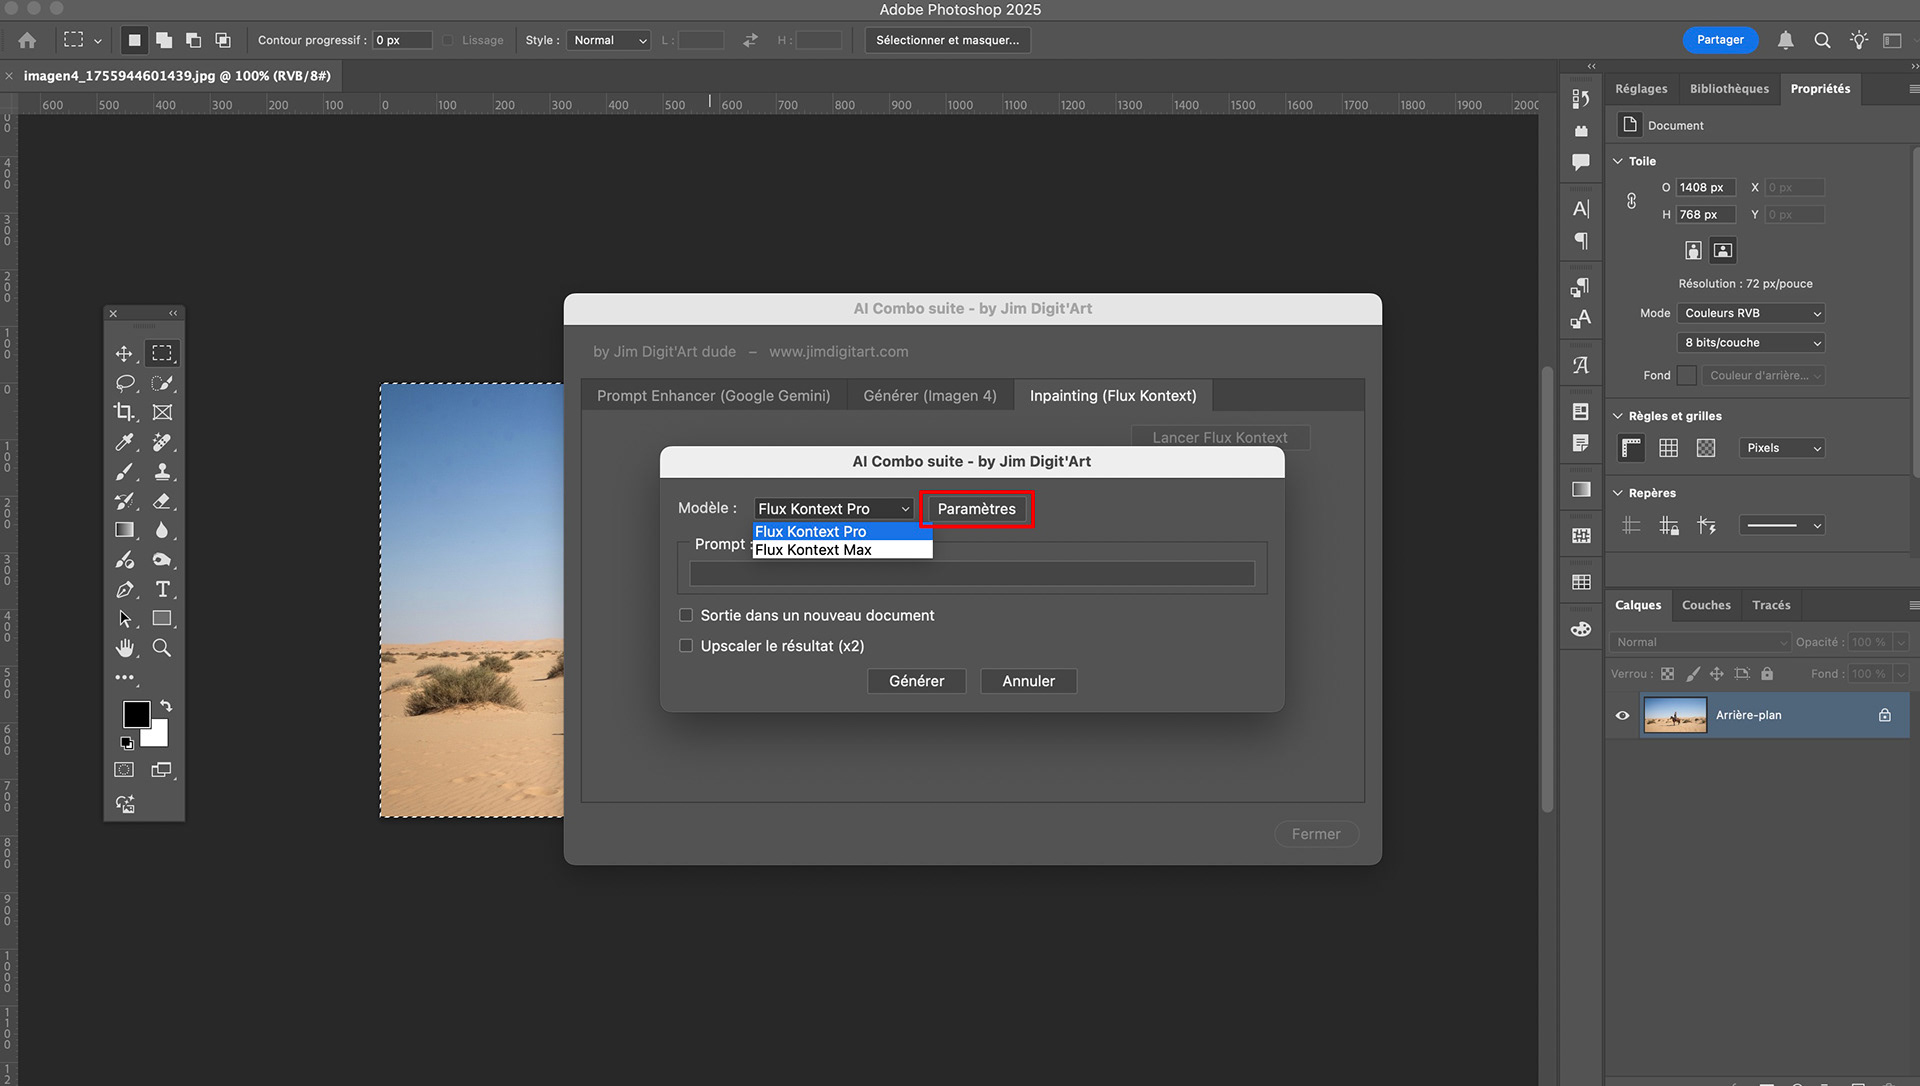
Task: Choose Intersect with Selection mode
Action: point(223,40)
